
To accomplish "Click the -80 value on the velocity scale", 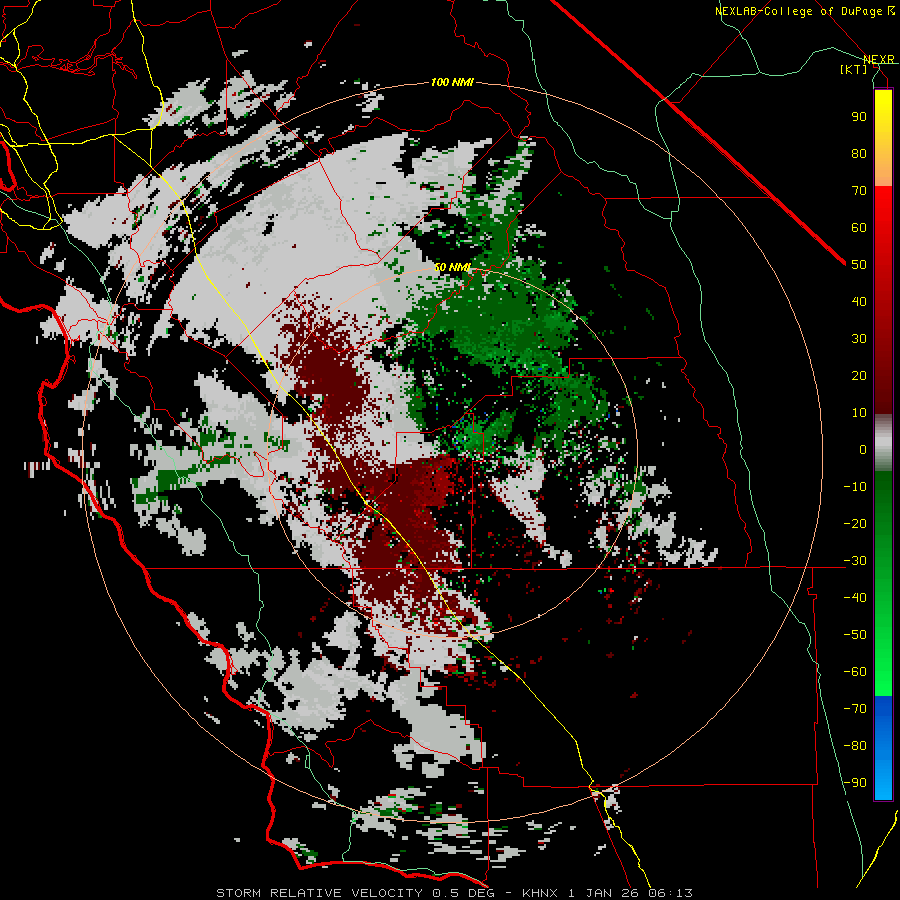I will (855, 746).
